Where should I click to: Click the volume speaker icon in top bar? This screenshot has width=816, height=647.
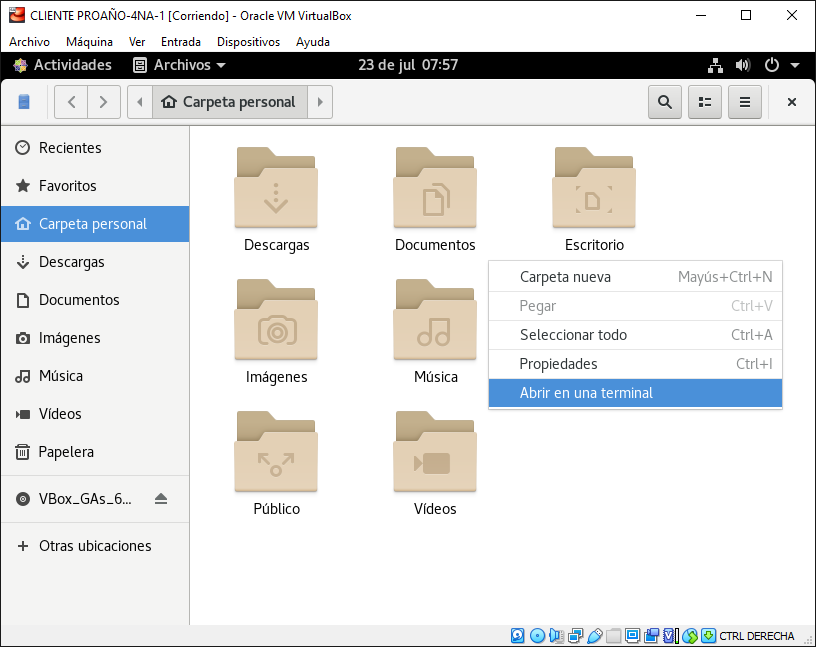pos(743,65)
